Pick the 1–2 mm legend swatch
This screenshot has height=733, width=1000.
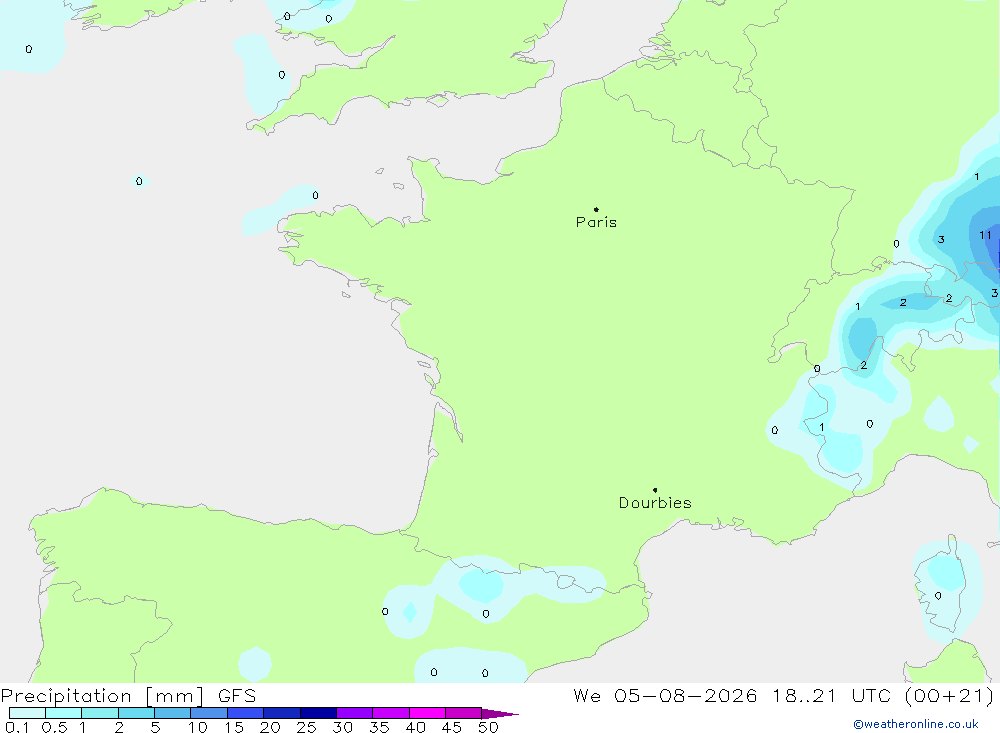coord(99,713)
